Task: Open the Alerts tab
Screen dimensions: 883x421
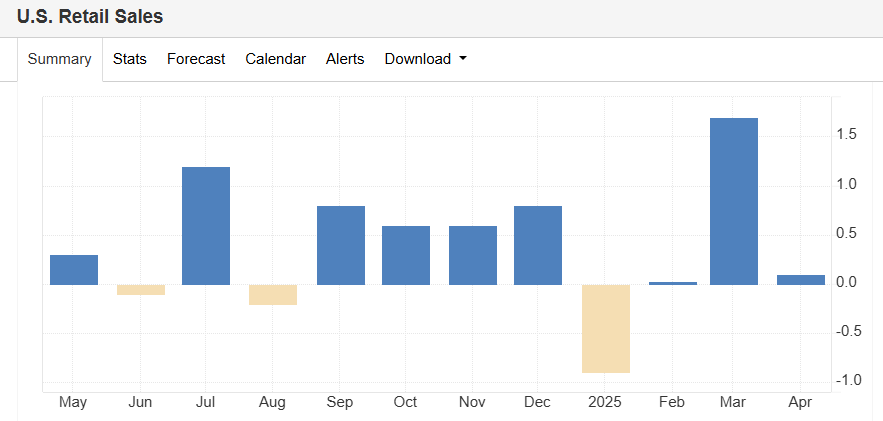Action: (x=345, y=59)
